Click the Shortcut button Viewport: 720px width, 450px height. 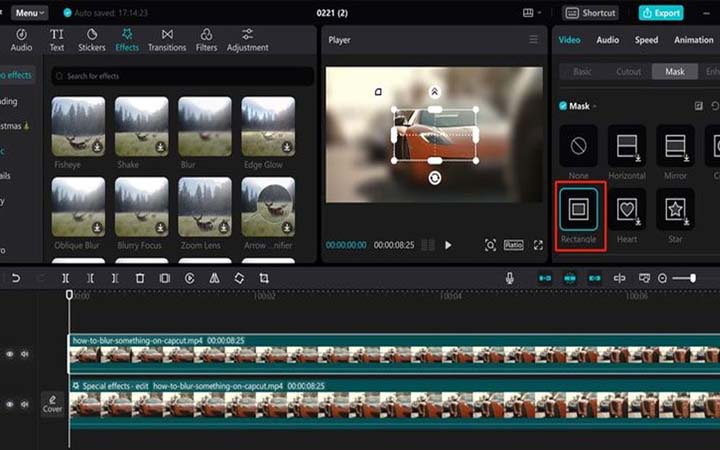tap(590, 13)
